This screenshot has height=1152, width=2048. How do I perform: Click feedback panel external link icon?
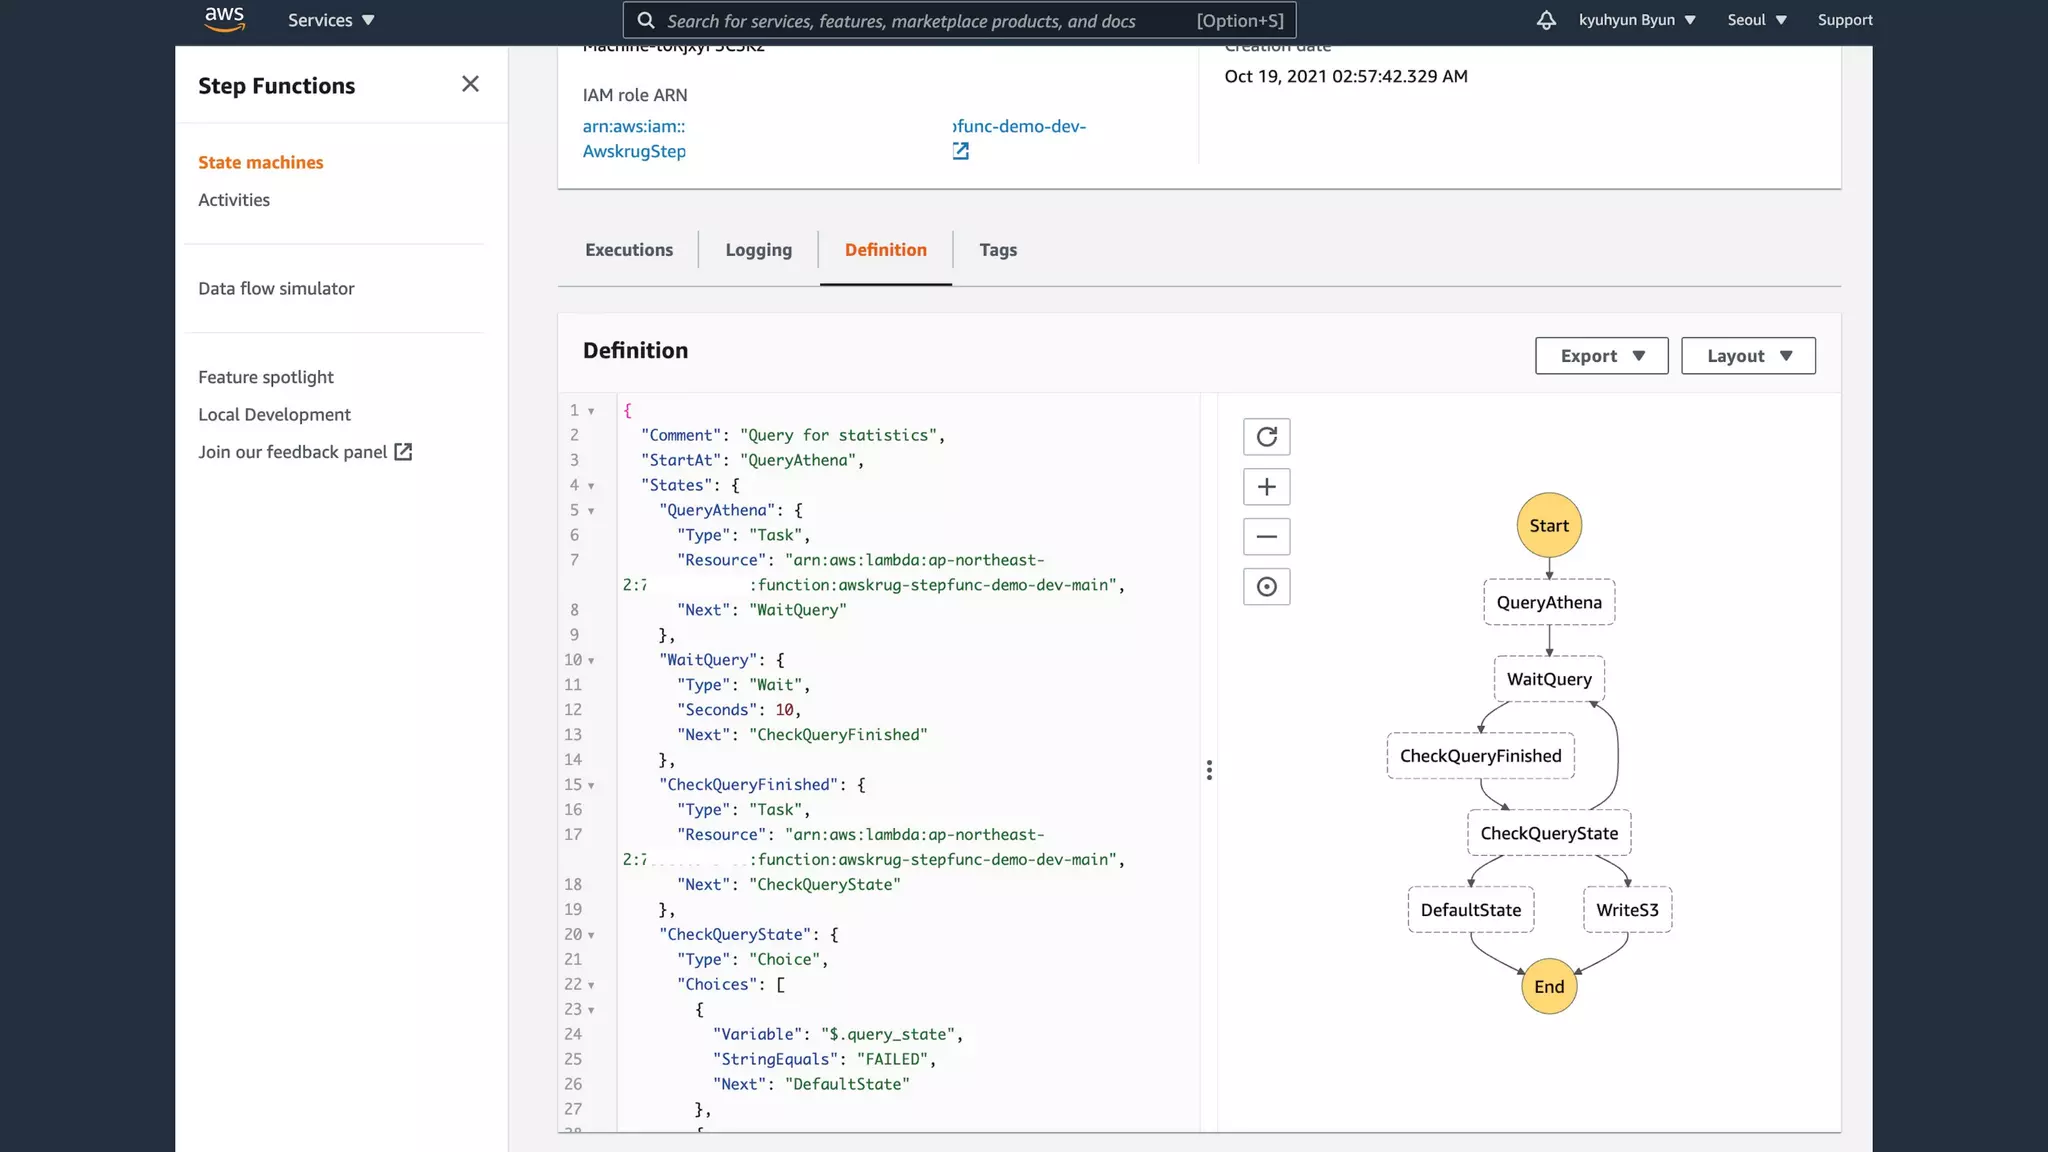[x=403, y=452]
